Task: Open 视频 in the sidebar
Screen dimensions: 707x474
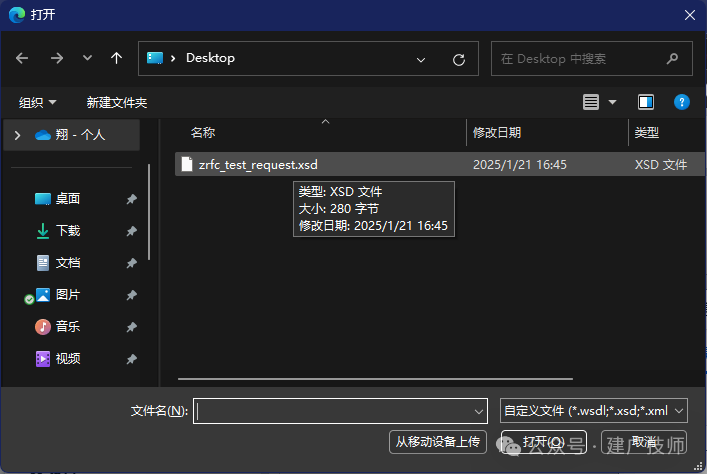Action: click(68, 359)
